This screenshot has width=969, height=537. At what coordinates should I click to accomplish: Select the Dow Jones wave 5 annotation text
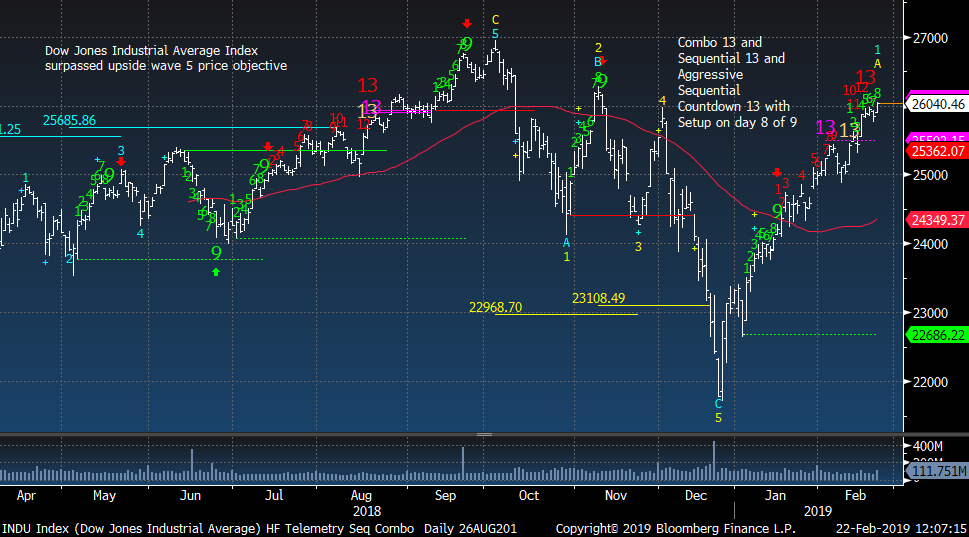(x=166, y=58)
